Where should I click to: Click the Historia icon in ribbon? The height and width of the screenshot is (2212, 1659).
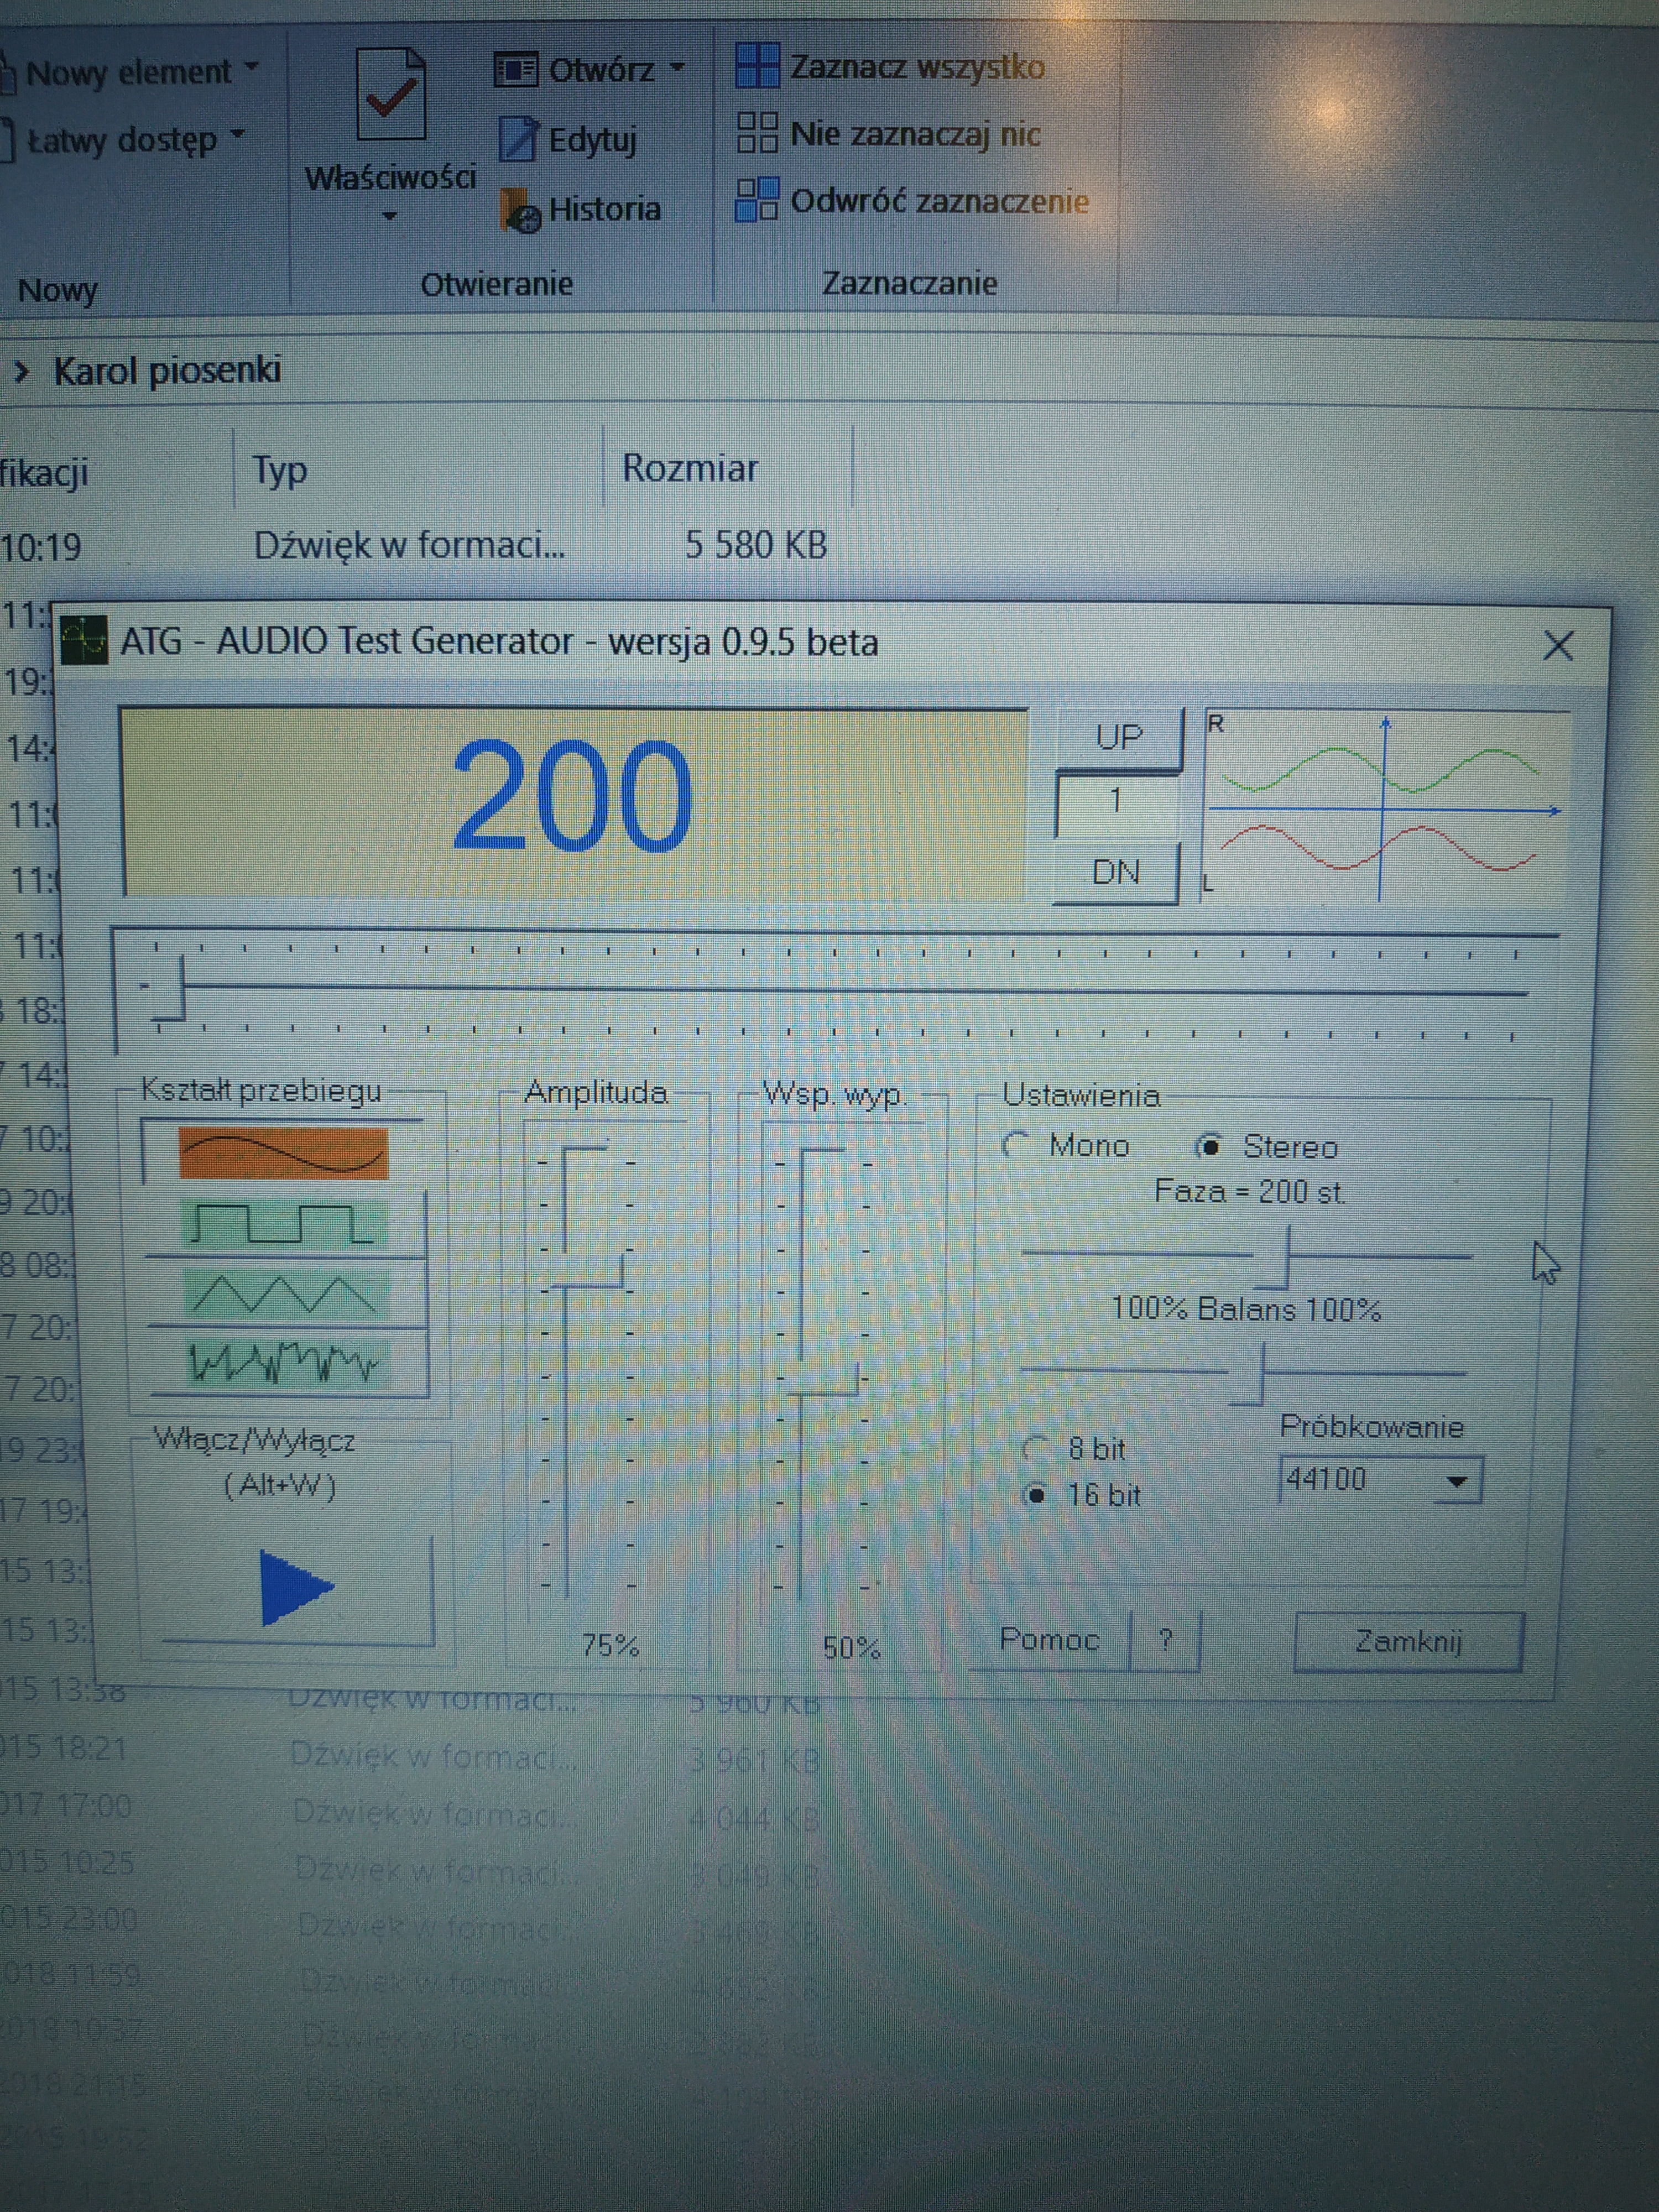520,209
